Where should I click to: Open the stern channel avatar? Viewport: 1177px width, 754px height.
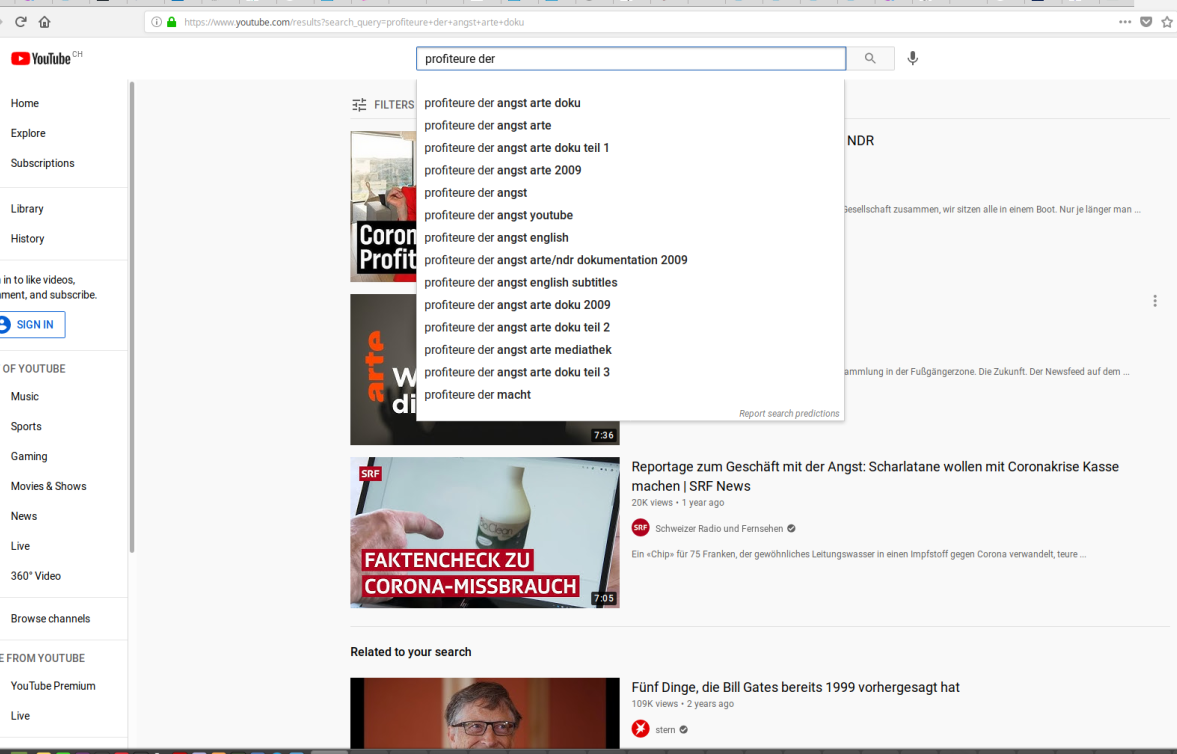[x=640, y=729]
